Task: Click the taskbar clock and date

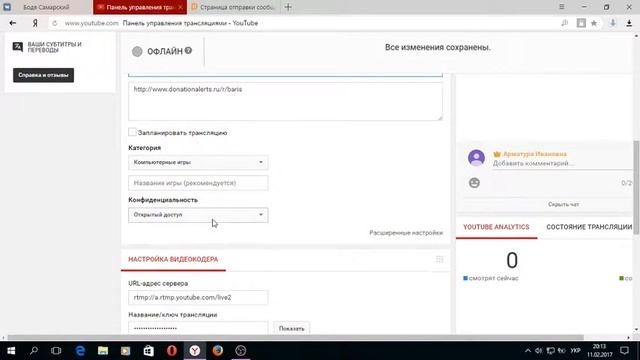Action: (600, 351)
